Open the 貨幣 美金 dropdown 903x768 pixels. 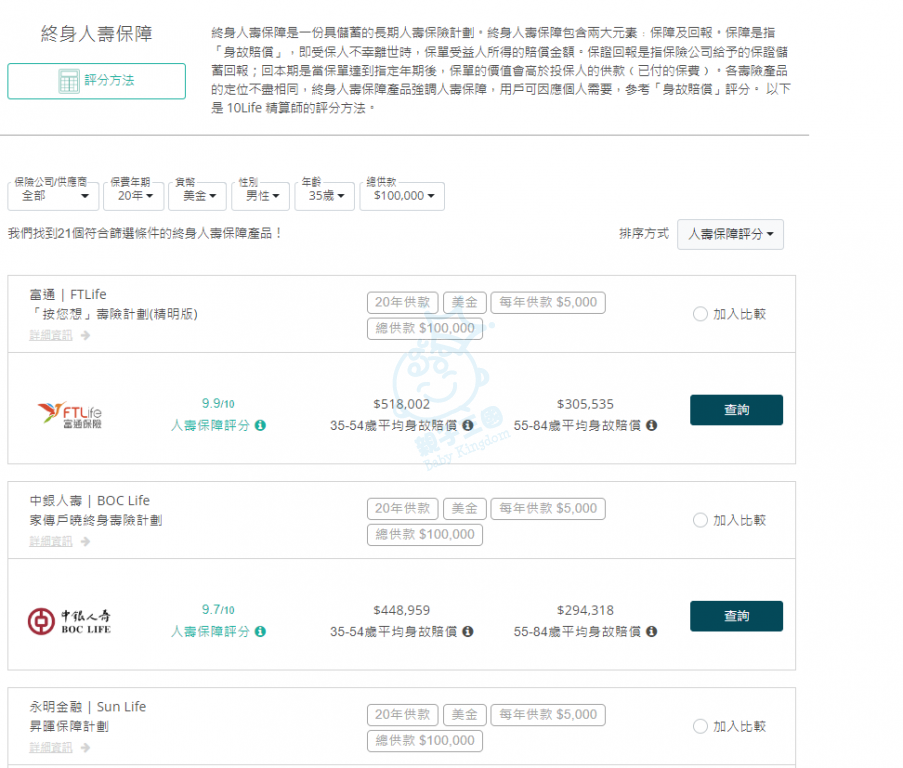click(199, 196)
